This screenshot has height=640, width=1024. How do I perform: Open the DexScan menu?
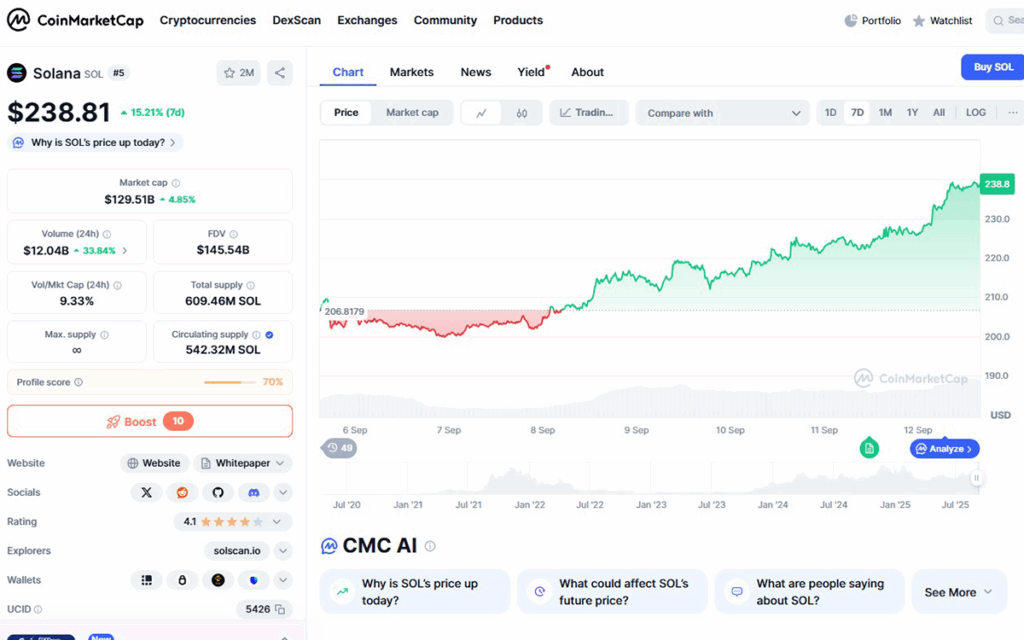296,20
